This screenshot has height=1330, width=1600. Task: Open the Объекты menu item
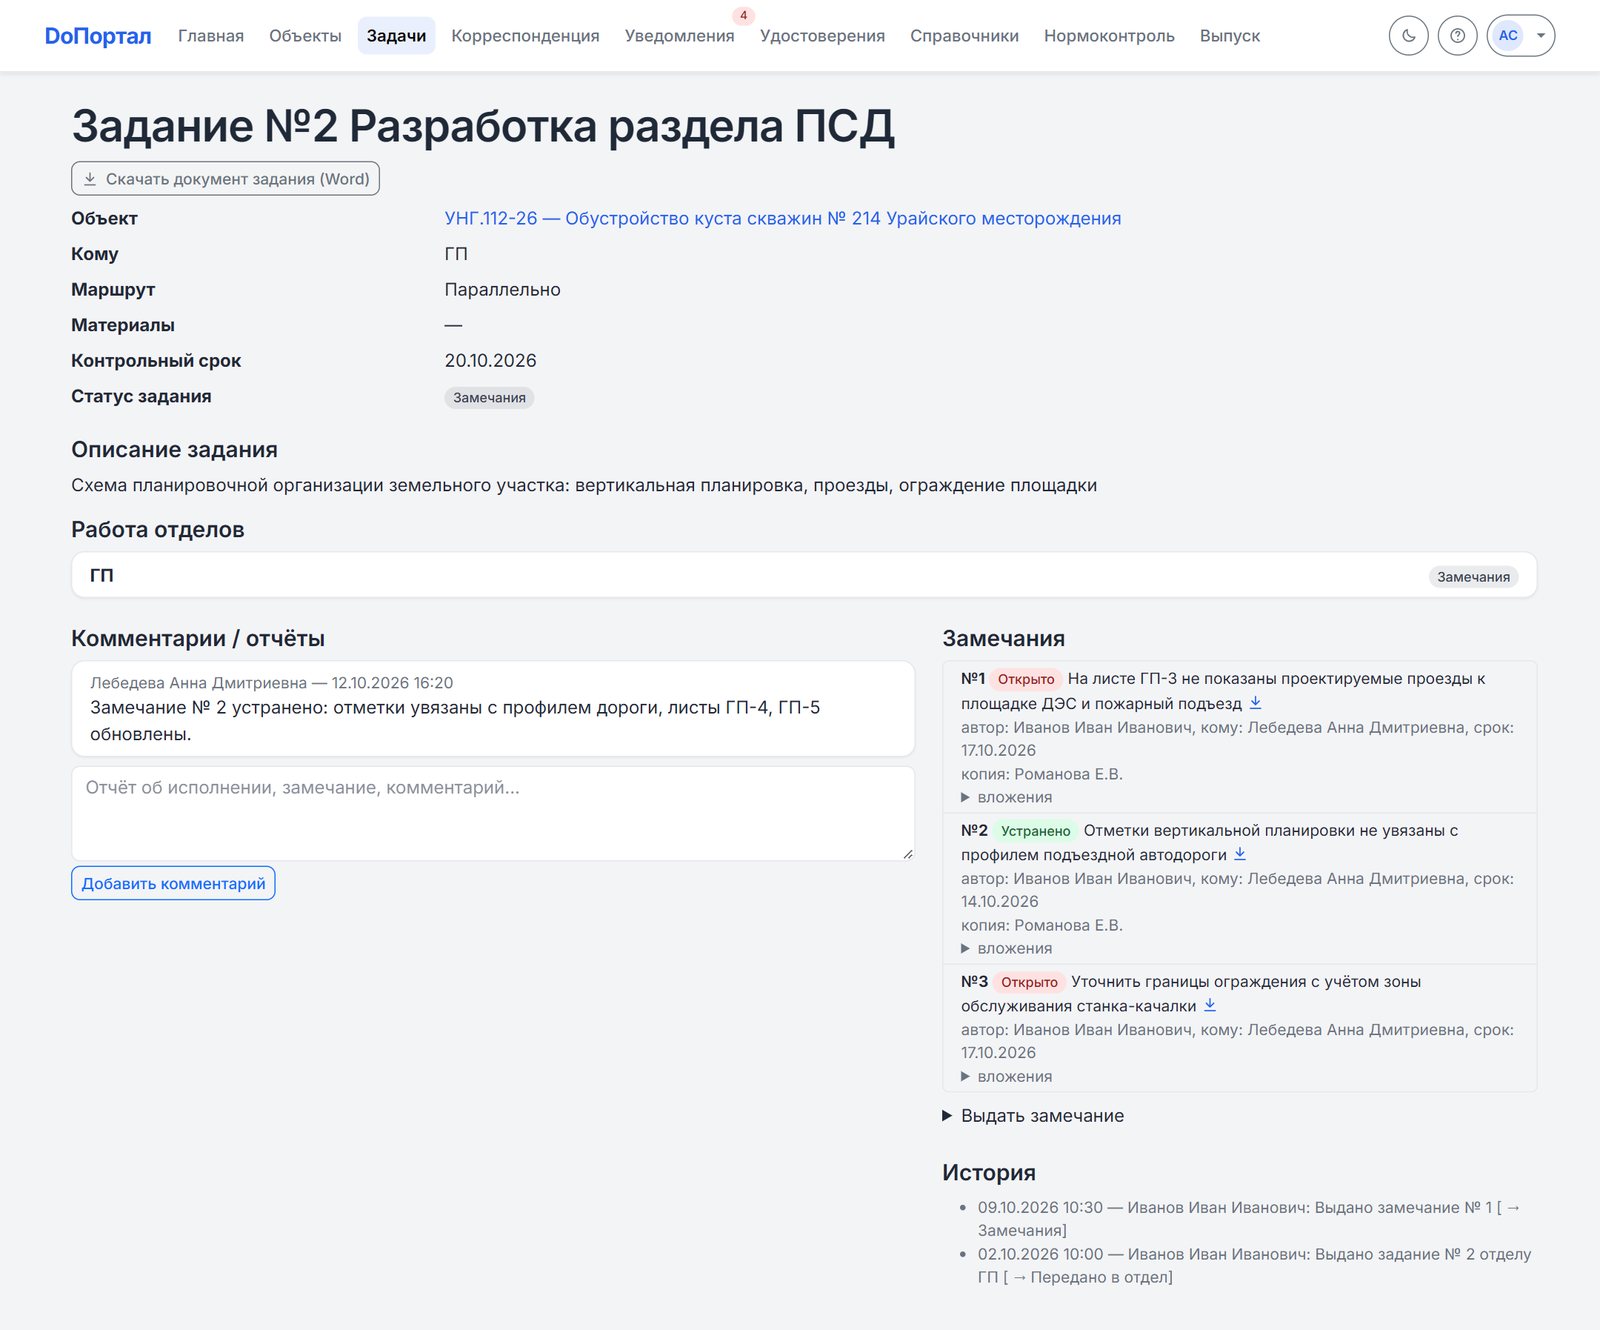(305, 36)
